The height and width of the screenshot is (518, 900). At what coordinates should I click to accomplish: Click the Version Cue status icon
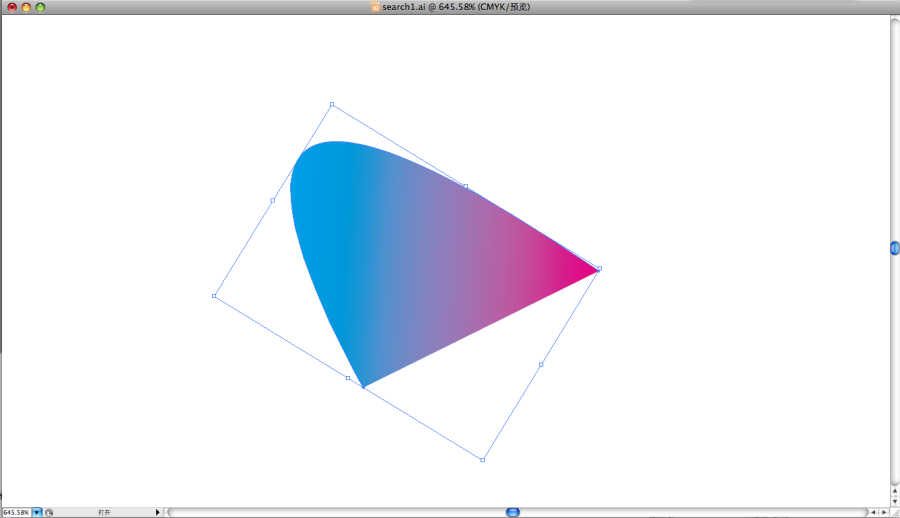(49, 512)
